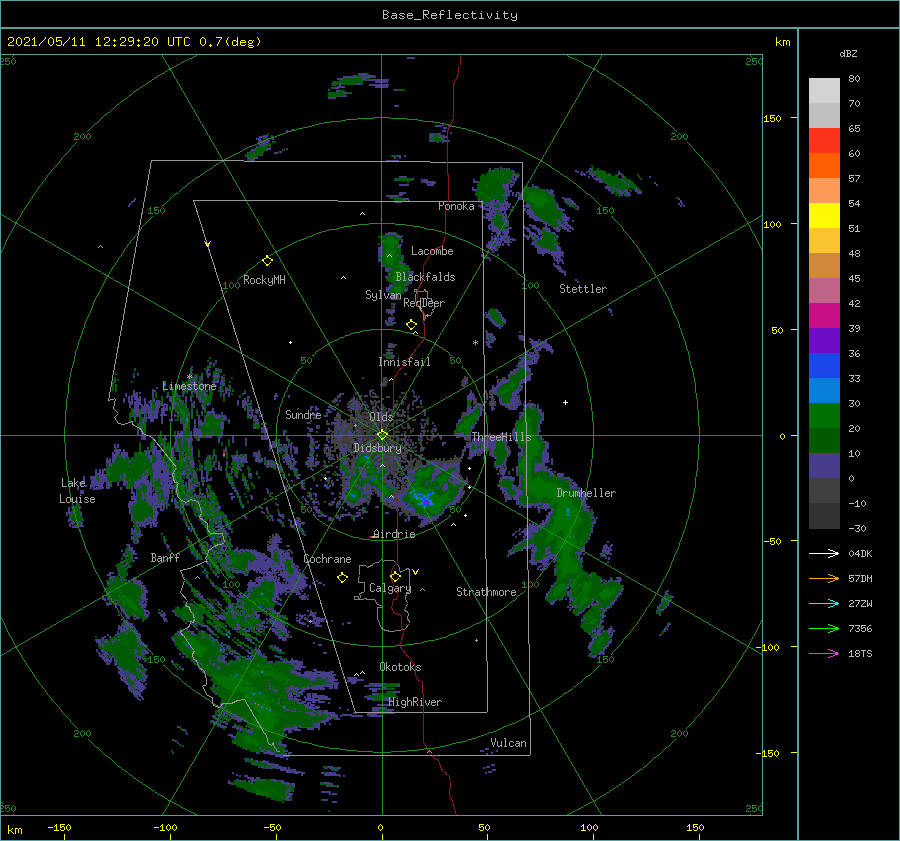Click the Airdrie label
900x841 pixels.
click(x=394, y=534)
